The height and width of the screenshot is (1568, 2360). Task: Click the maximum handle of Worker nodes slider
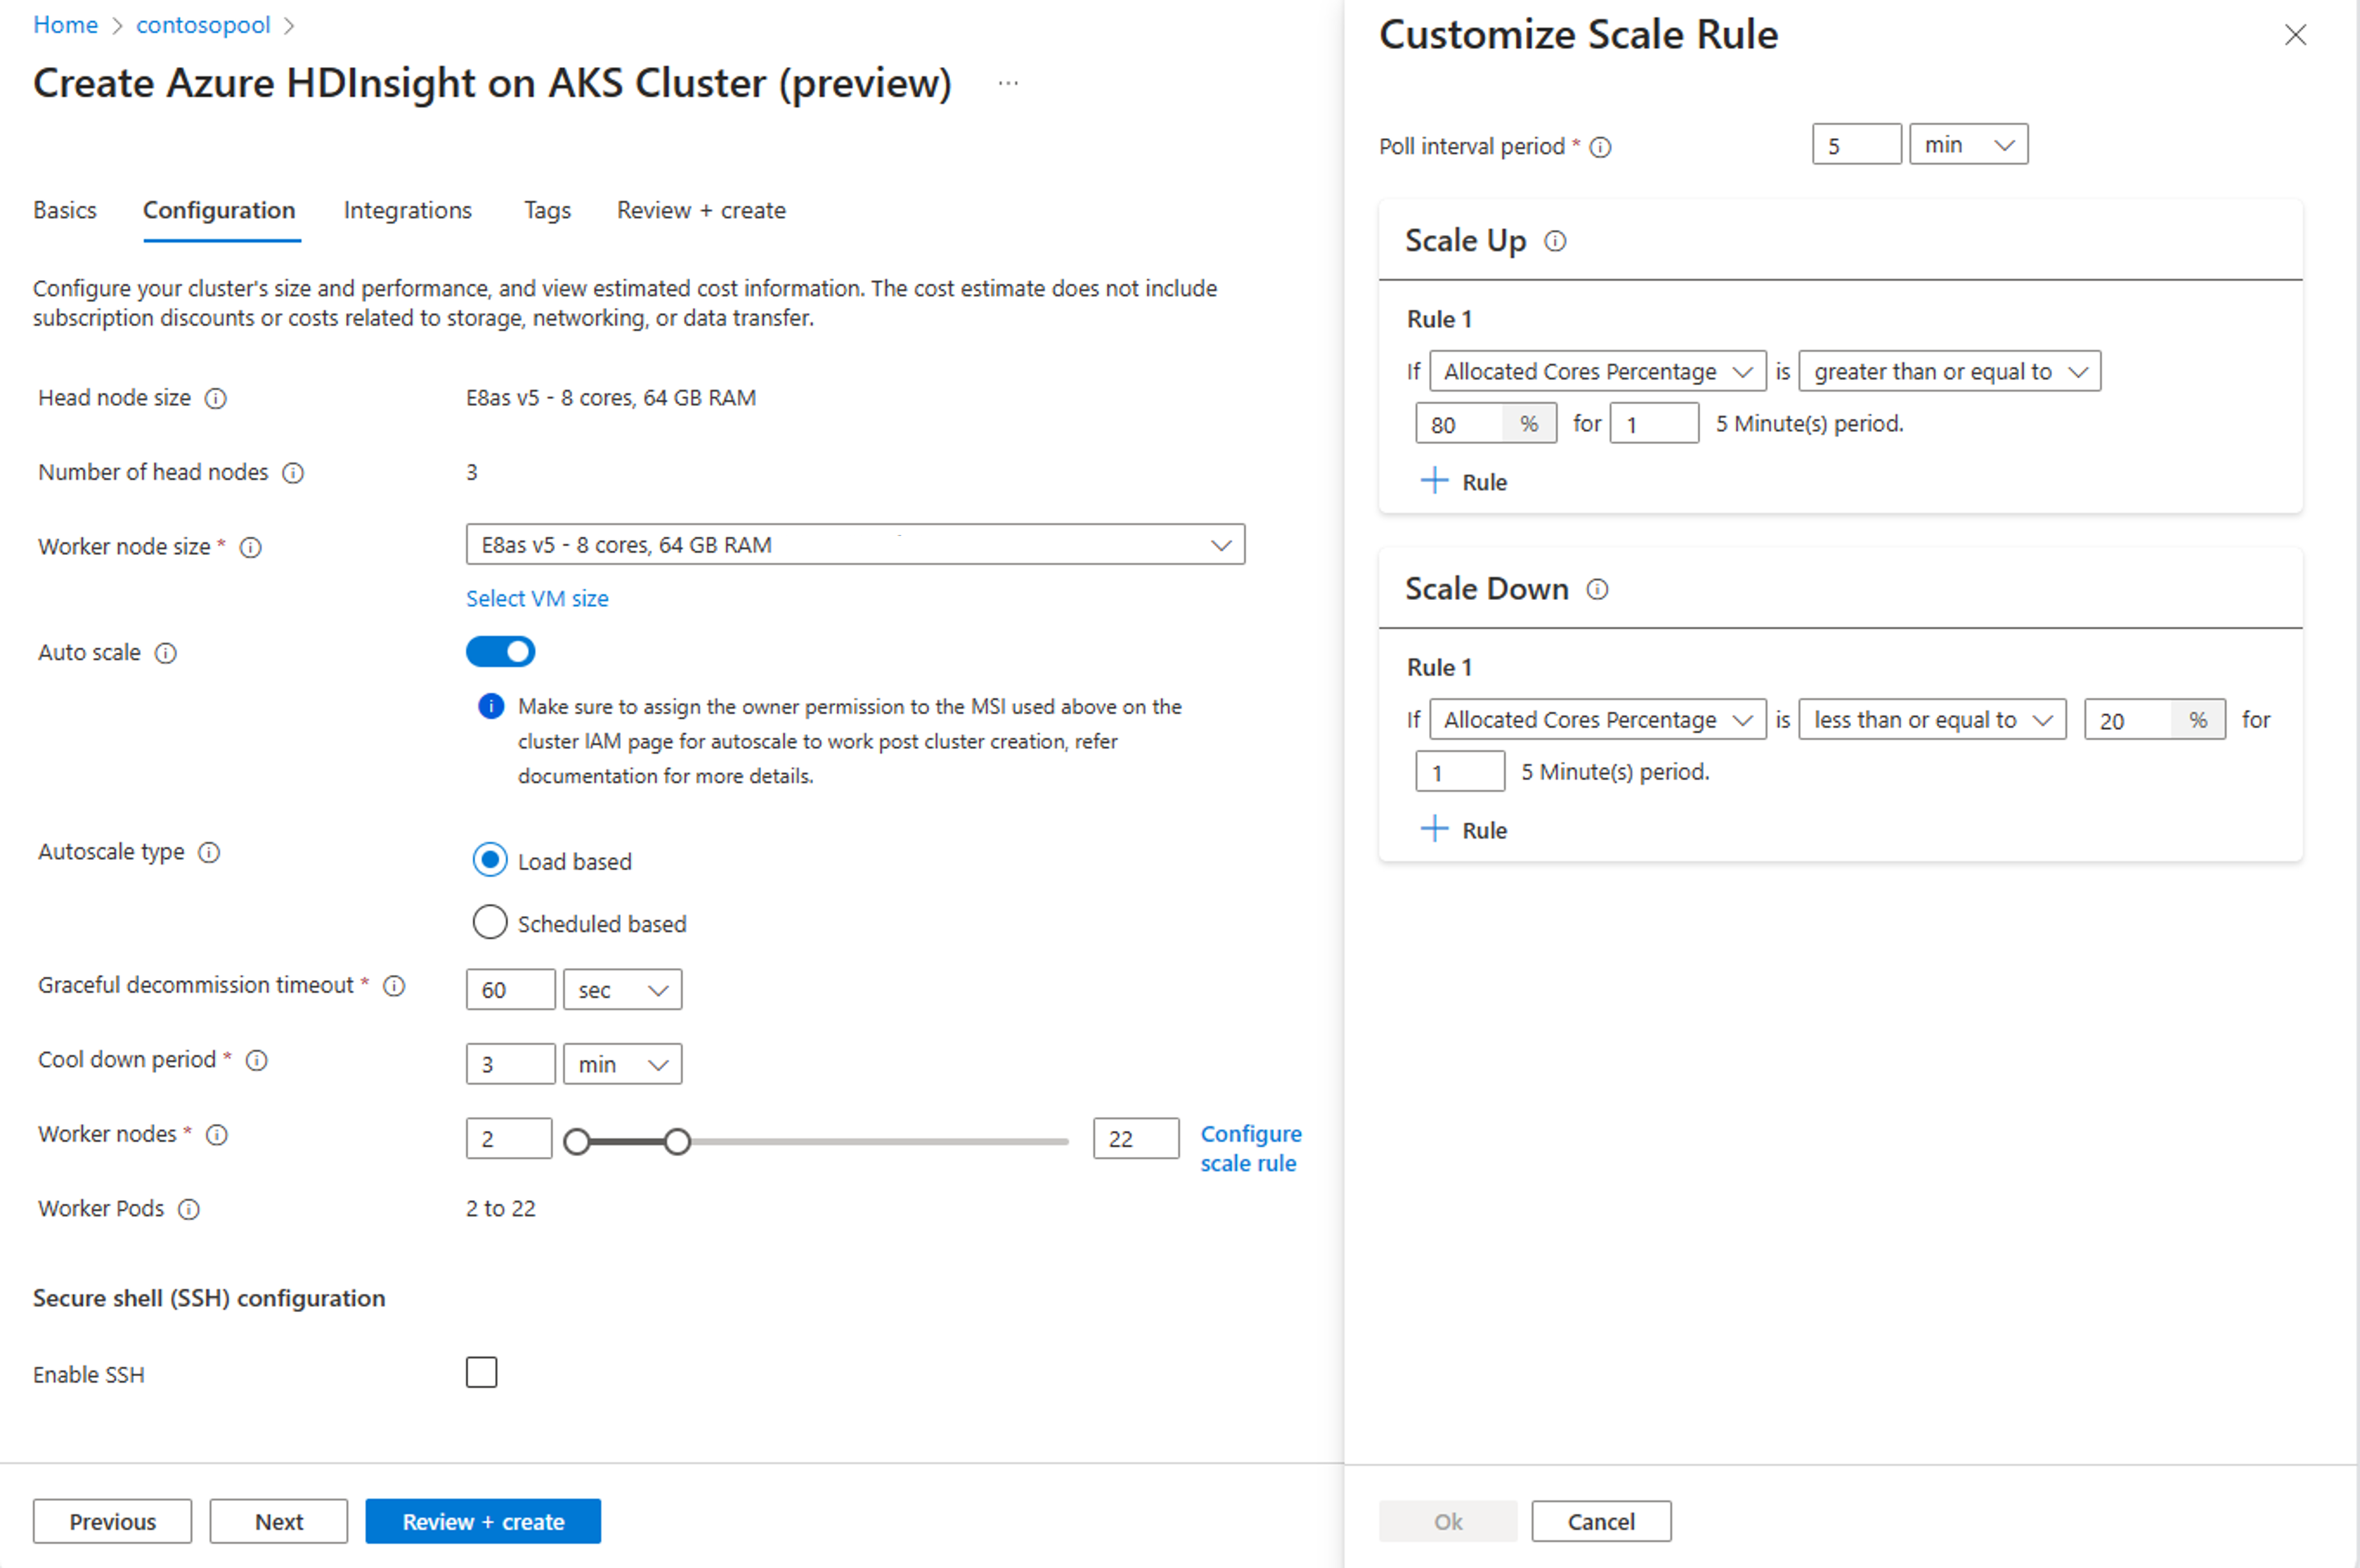click(x=677, y=1141)
